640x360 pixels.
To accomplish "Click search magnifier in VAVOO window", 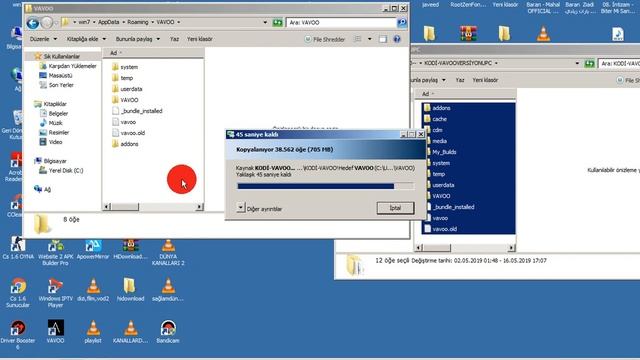I will (x=402, y=22).
